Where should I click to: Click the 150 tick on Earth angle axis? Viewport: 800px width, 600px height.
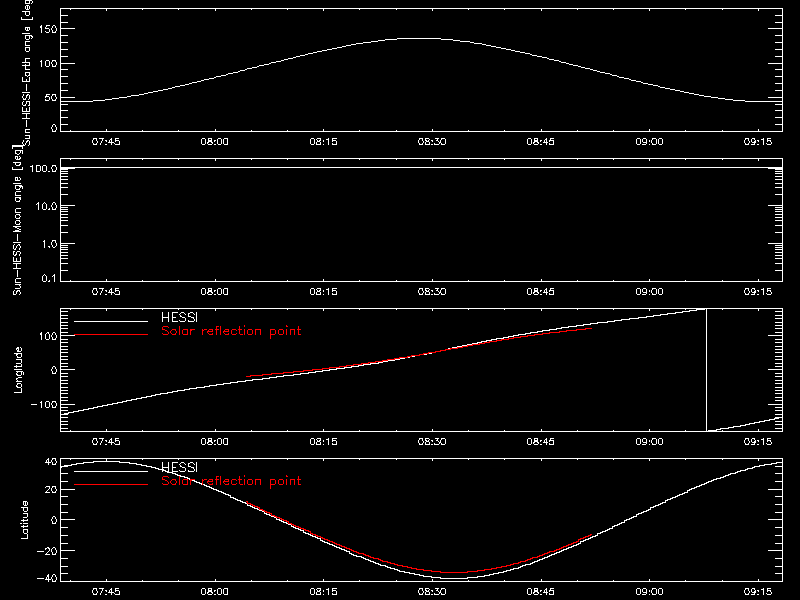click(48, 29)
